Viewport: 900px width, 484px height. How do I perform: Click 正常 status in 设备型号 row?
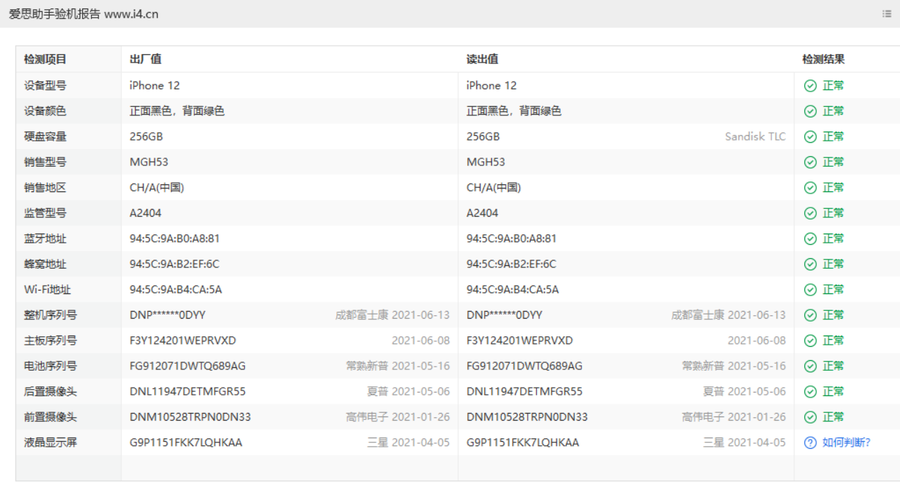833,86
